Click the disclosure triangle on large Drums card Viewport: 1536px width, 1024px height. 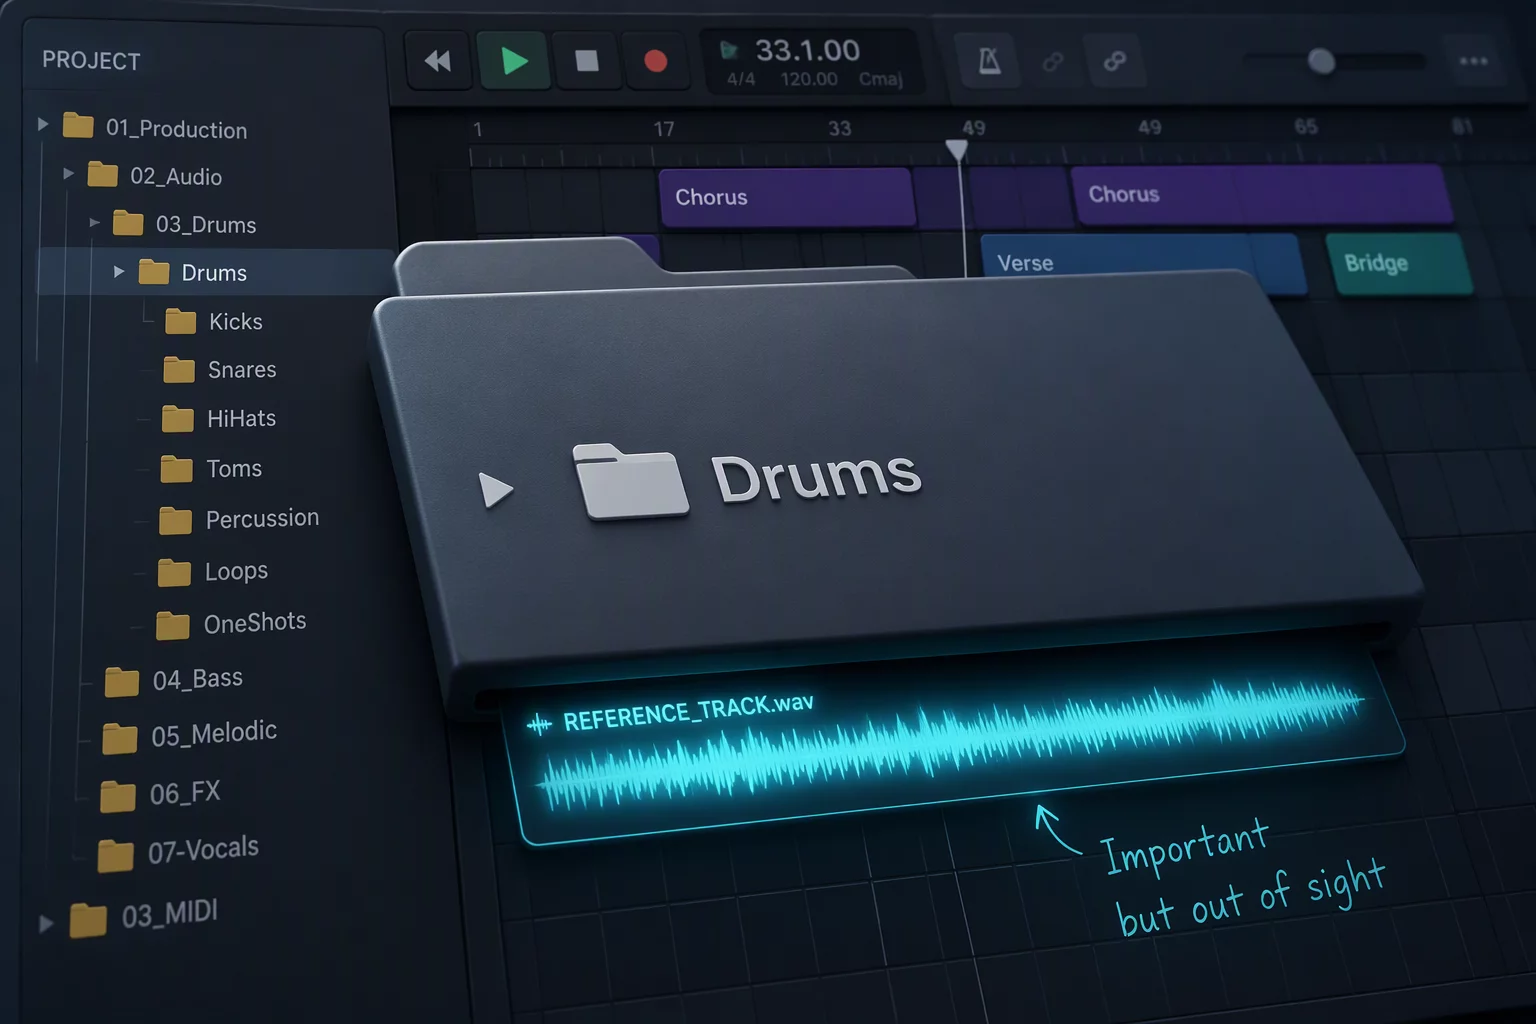click(x=496, y=490)
